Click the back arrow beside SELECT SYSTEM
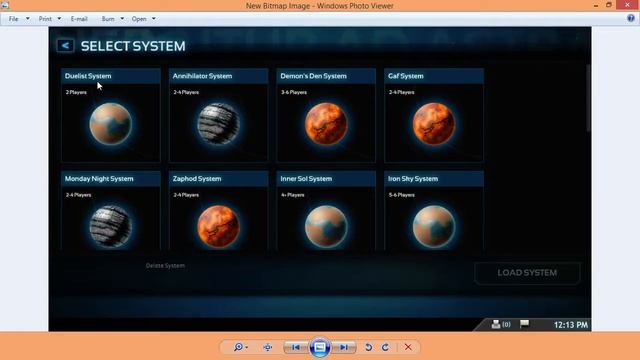 65,46
